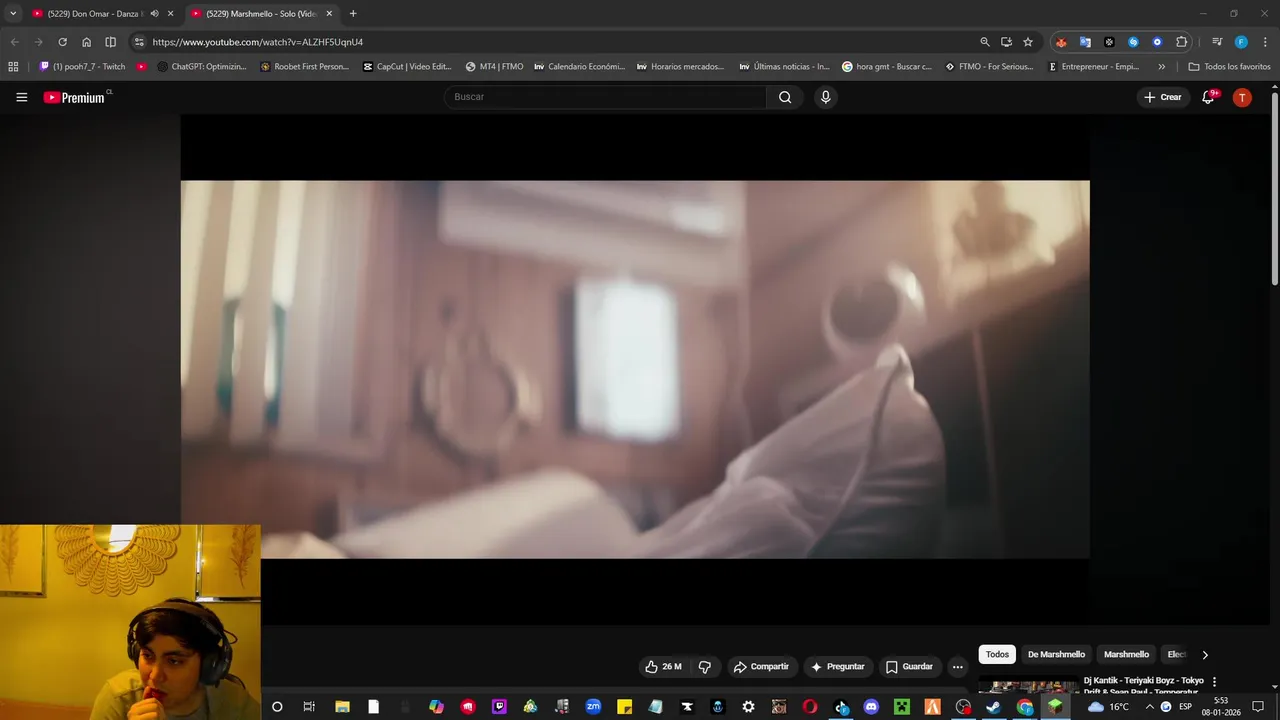Open Todos los favoritos folder
The height and width of the screenshot is (720, 1280).
[1229, 67]
